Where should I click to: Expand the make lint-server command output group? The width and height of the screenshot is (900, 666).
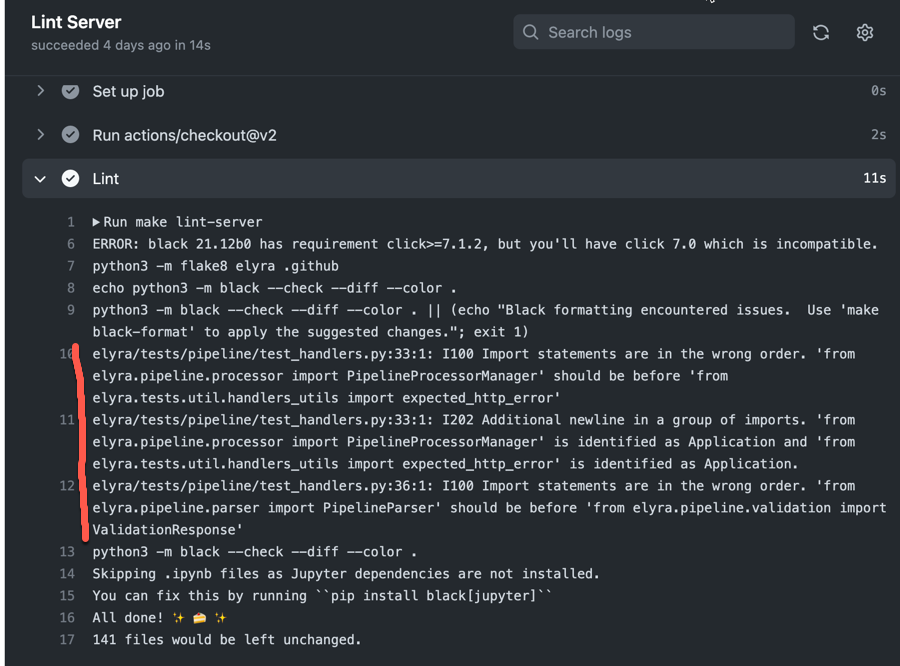tap(95, 221)
